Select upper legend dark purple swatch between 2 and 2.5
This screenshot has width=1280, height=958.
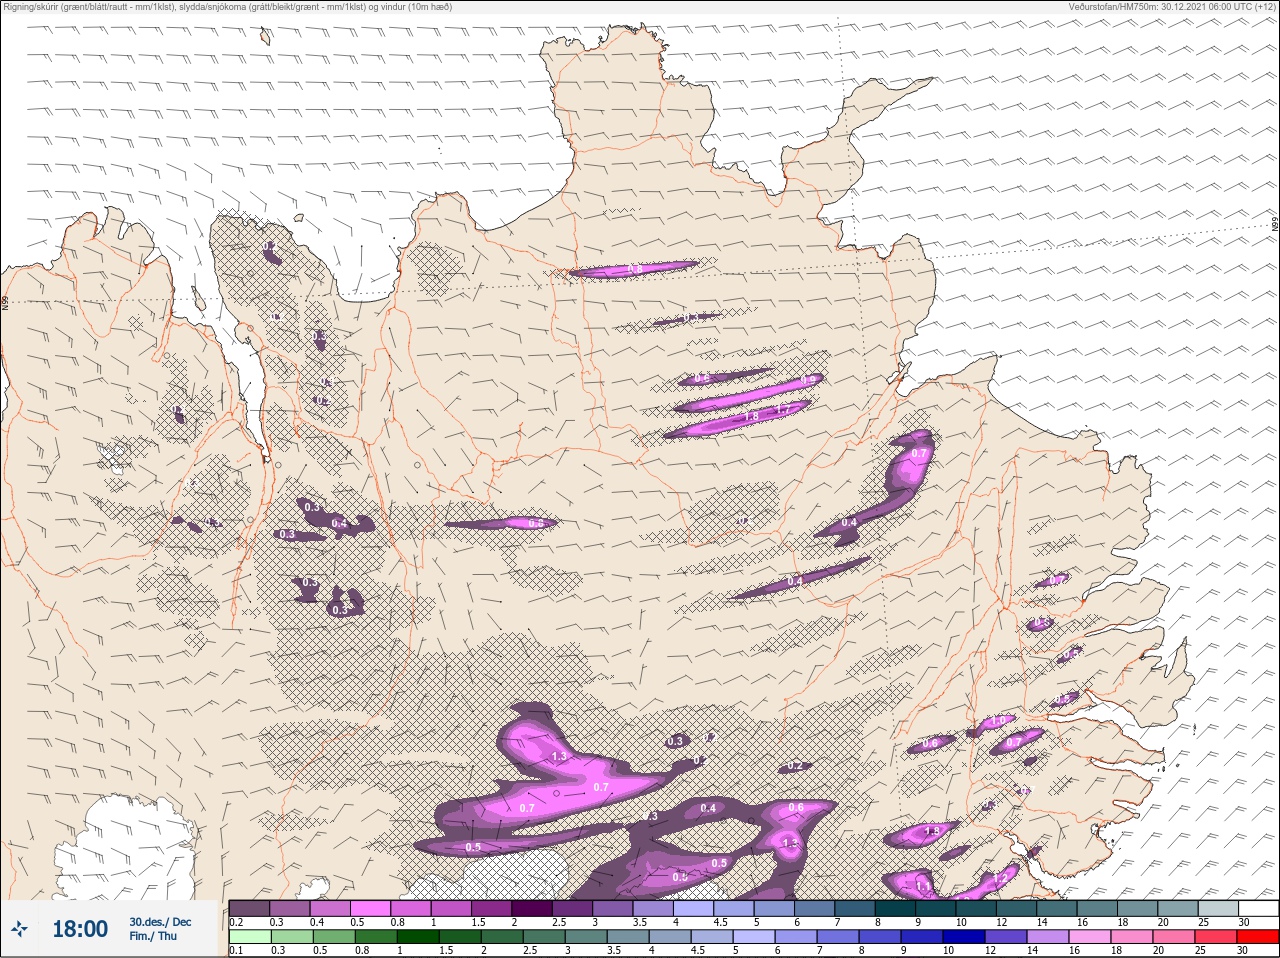(532, 908)
